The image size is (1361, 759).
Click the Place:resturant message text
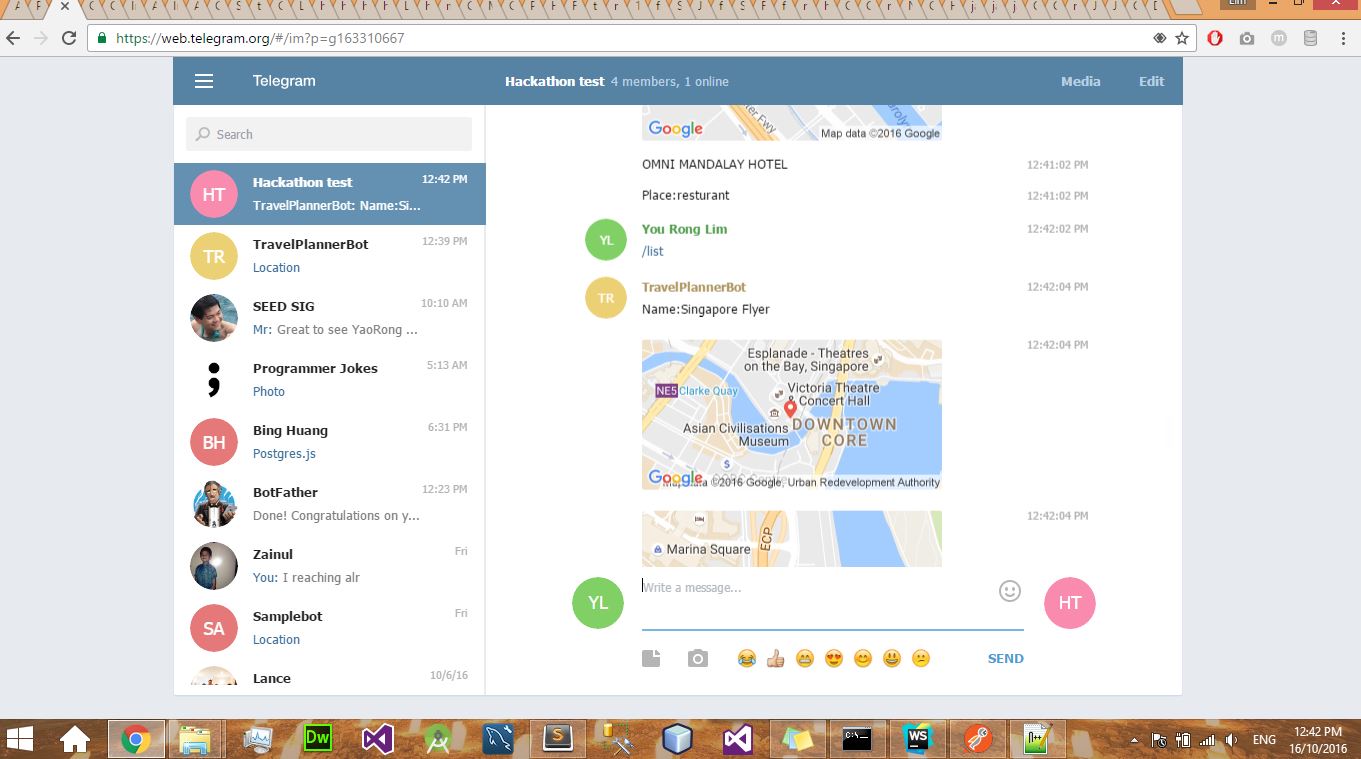coord(685,195)
